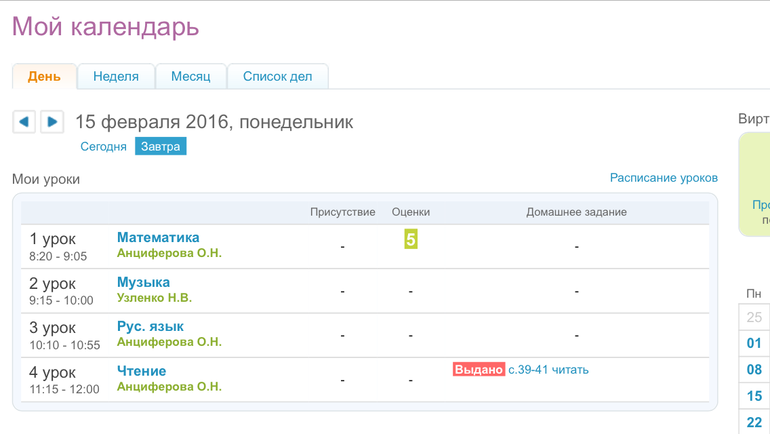Jump to Сегодня
770x434 pixels.
point(103,147)
